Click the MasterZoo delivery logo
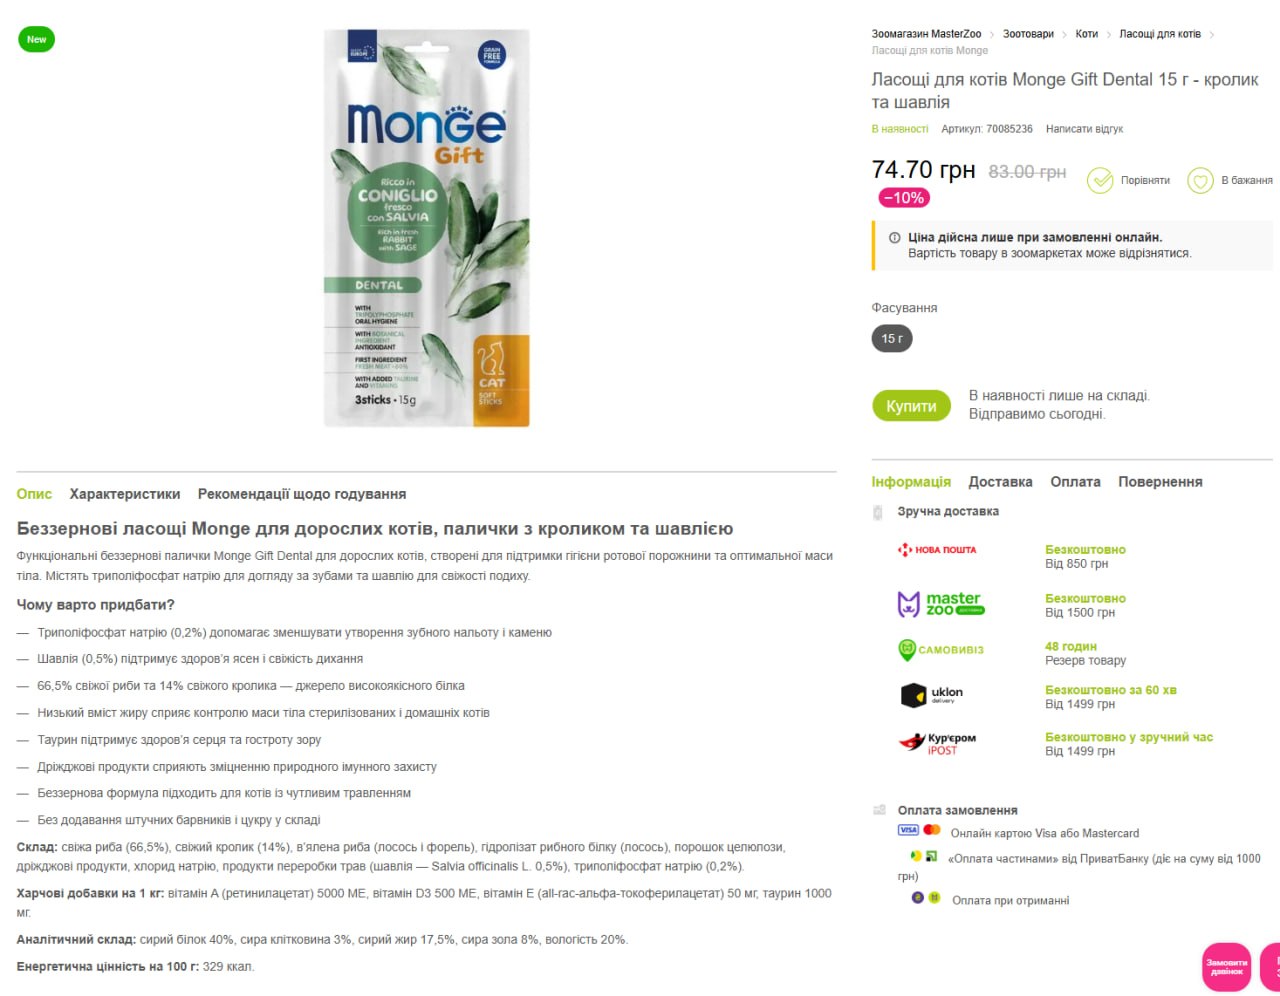Viewport: 1280px width, 996px height. pyautogui.click(x=941, y=604)
